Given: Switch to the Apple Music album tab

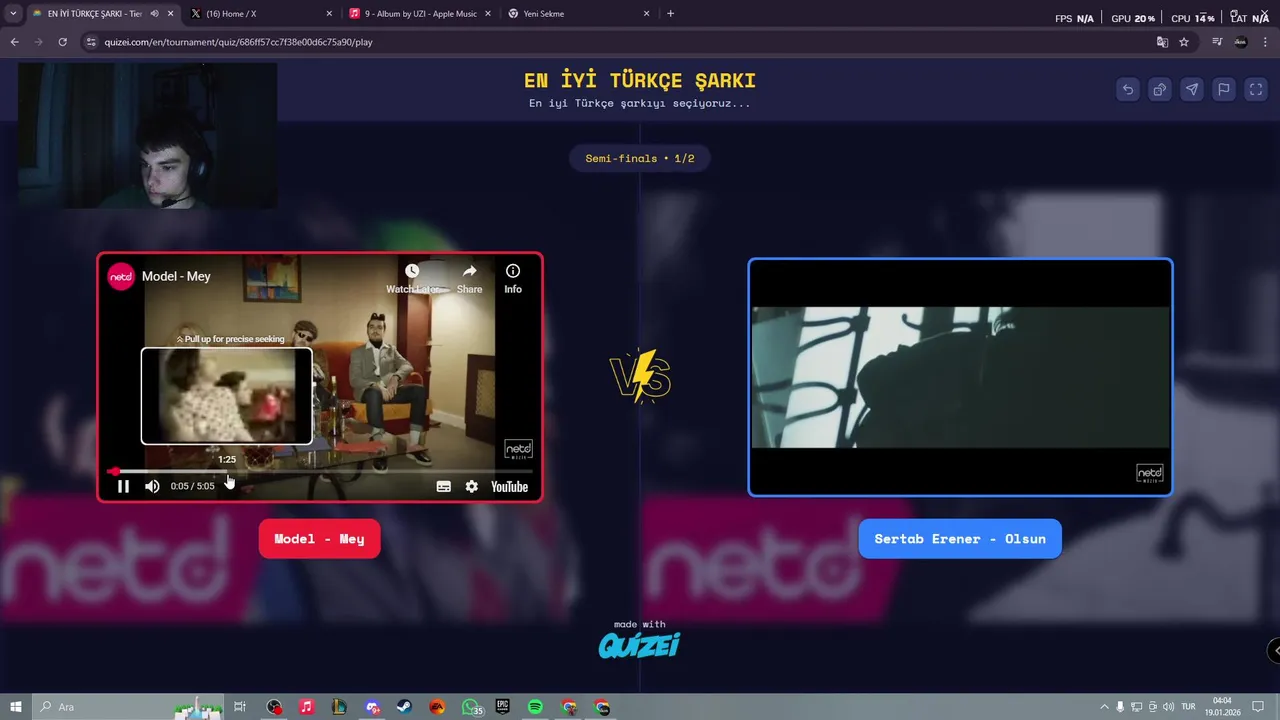Looking at the screenshot, I should click(x=420, y=14).
